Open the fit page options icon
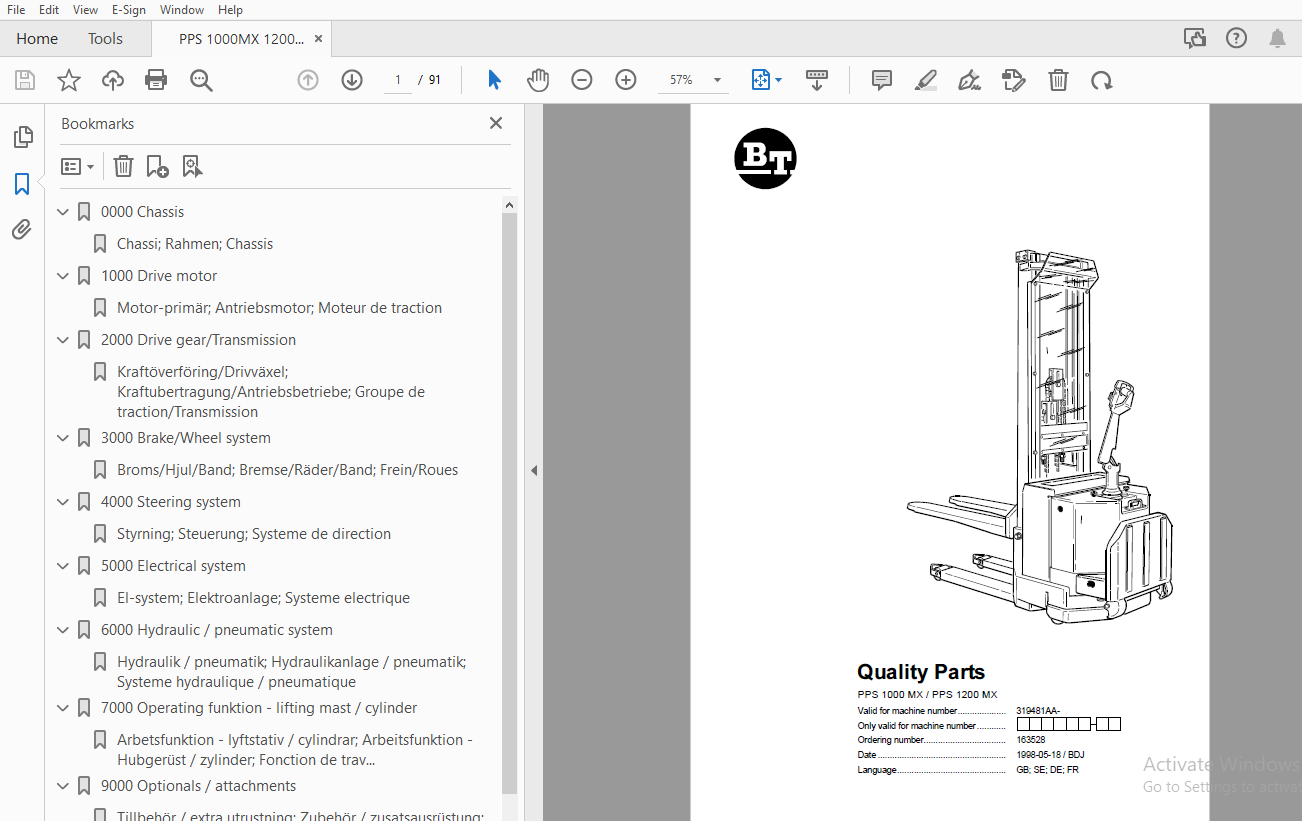This screenshot has width=1302, height=821. tap(766, 80)
